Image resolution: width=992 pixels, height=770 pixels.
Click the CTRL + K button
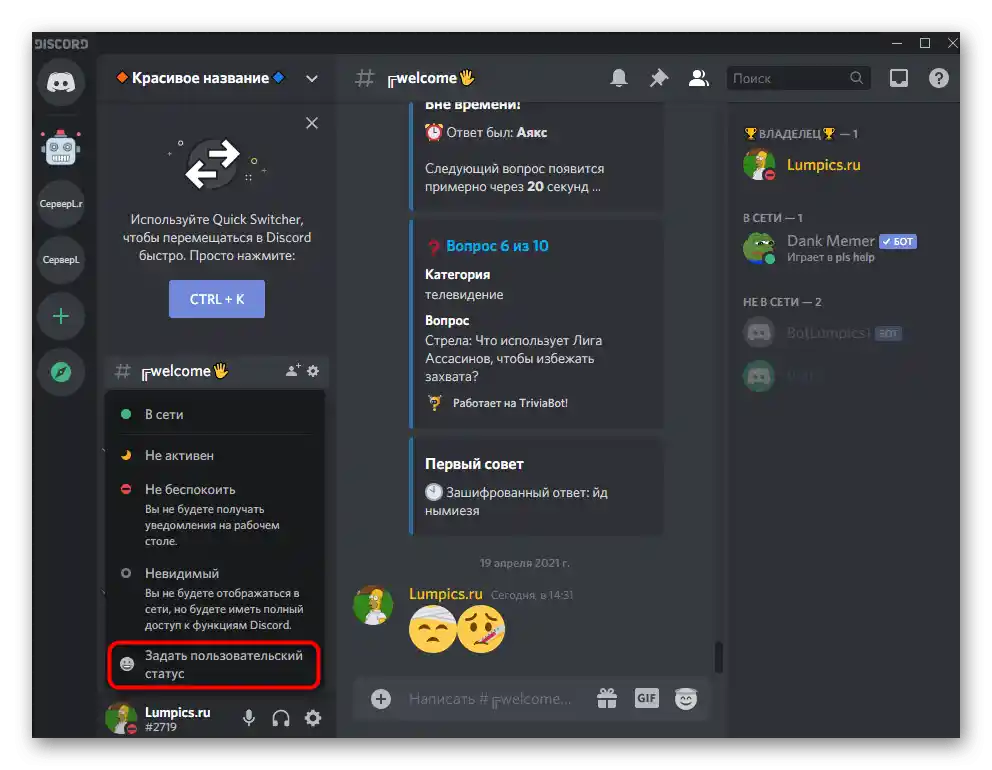216,299
